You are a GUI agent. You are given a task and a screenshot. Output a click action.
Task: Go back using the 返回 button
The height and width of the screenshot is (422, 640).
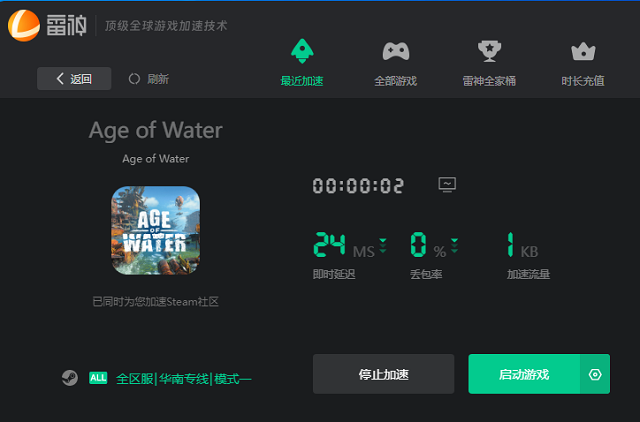click(x=74, y=78)
